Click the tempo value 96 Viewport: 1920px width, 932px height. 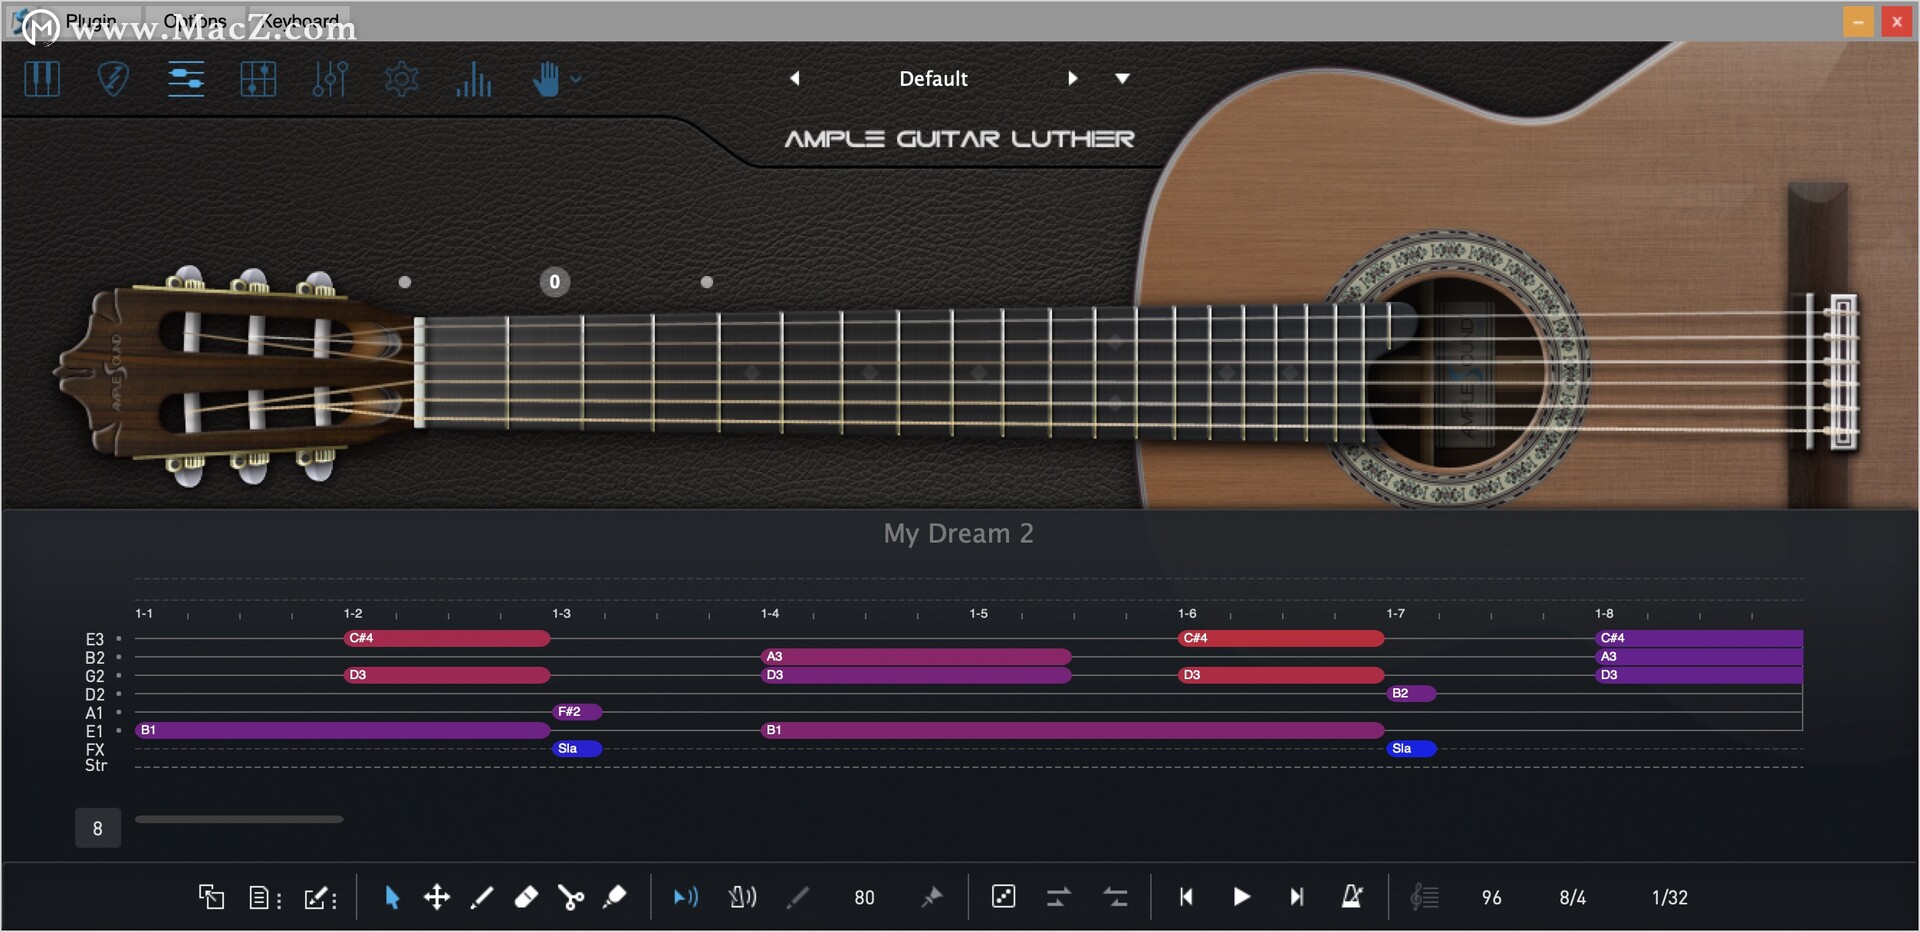[x=1491, y=897]
